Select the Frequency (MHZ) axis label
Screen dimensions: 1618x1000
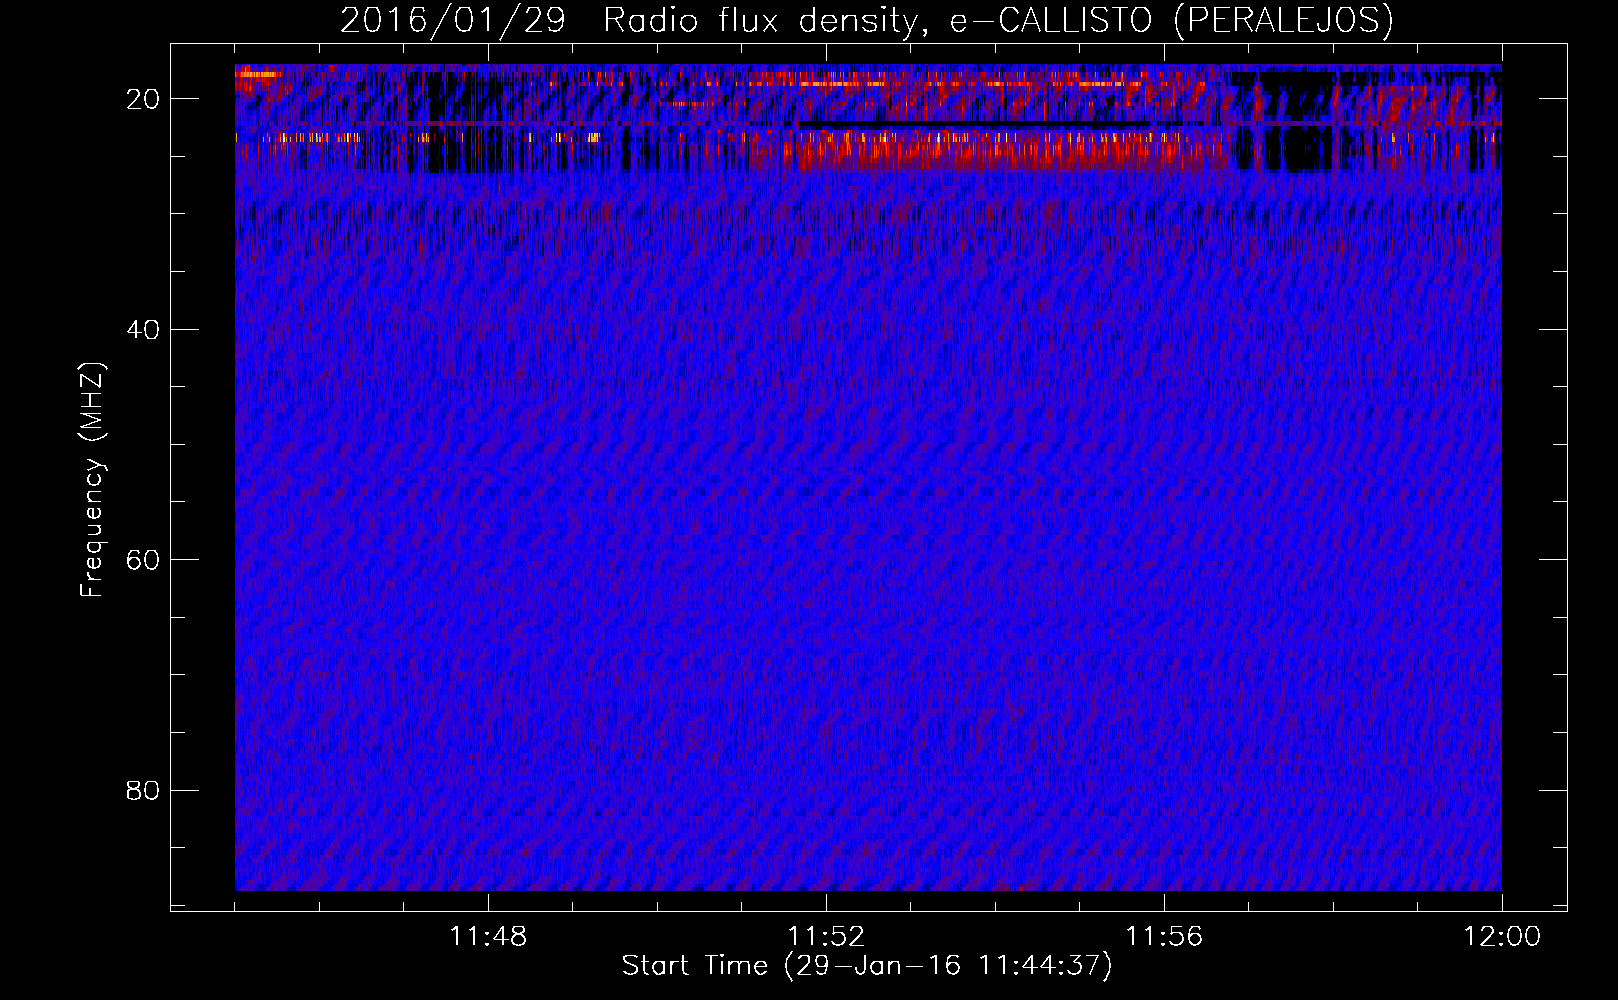point(92,480)
